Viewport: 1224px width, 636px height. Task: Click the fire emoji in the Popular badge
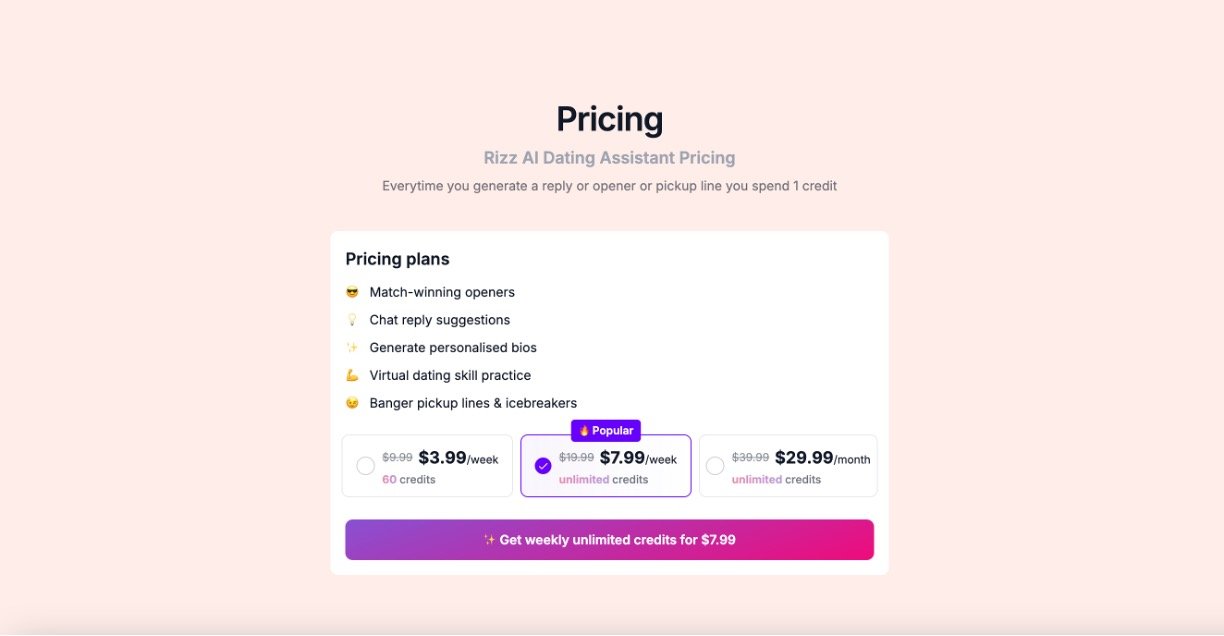585,431
